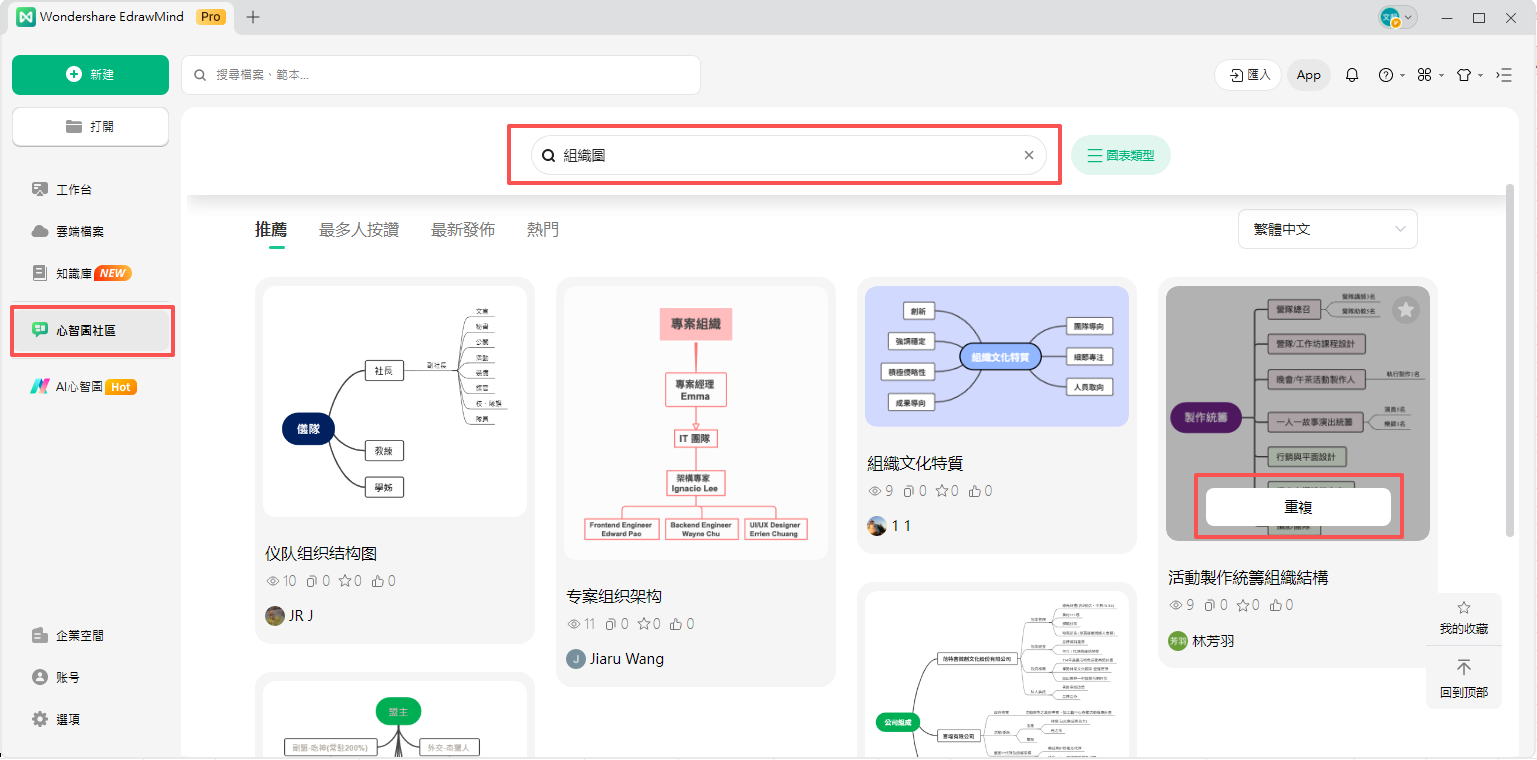Screen dimensions: 1537x760
Task: Expand the 繁體中文 language dropdown
Action: coord(1327,229)
